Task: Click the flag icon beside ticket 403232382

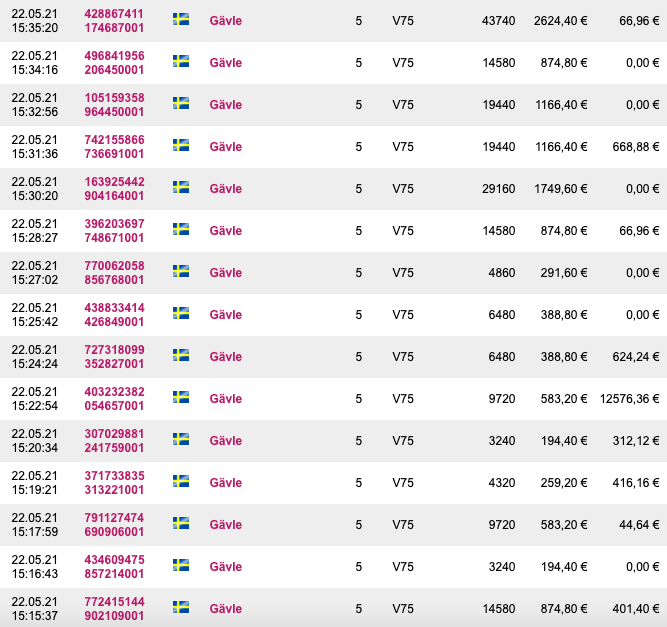Action: [x=181, y=397]
